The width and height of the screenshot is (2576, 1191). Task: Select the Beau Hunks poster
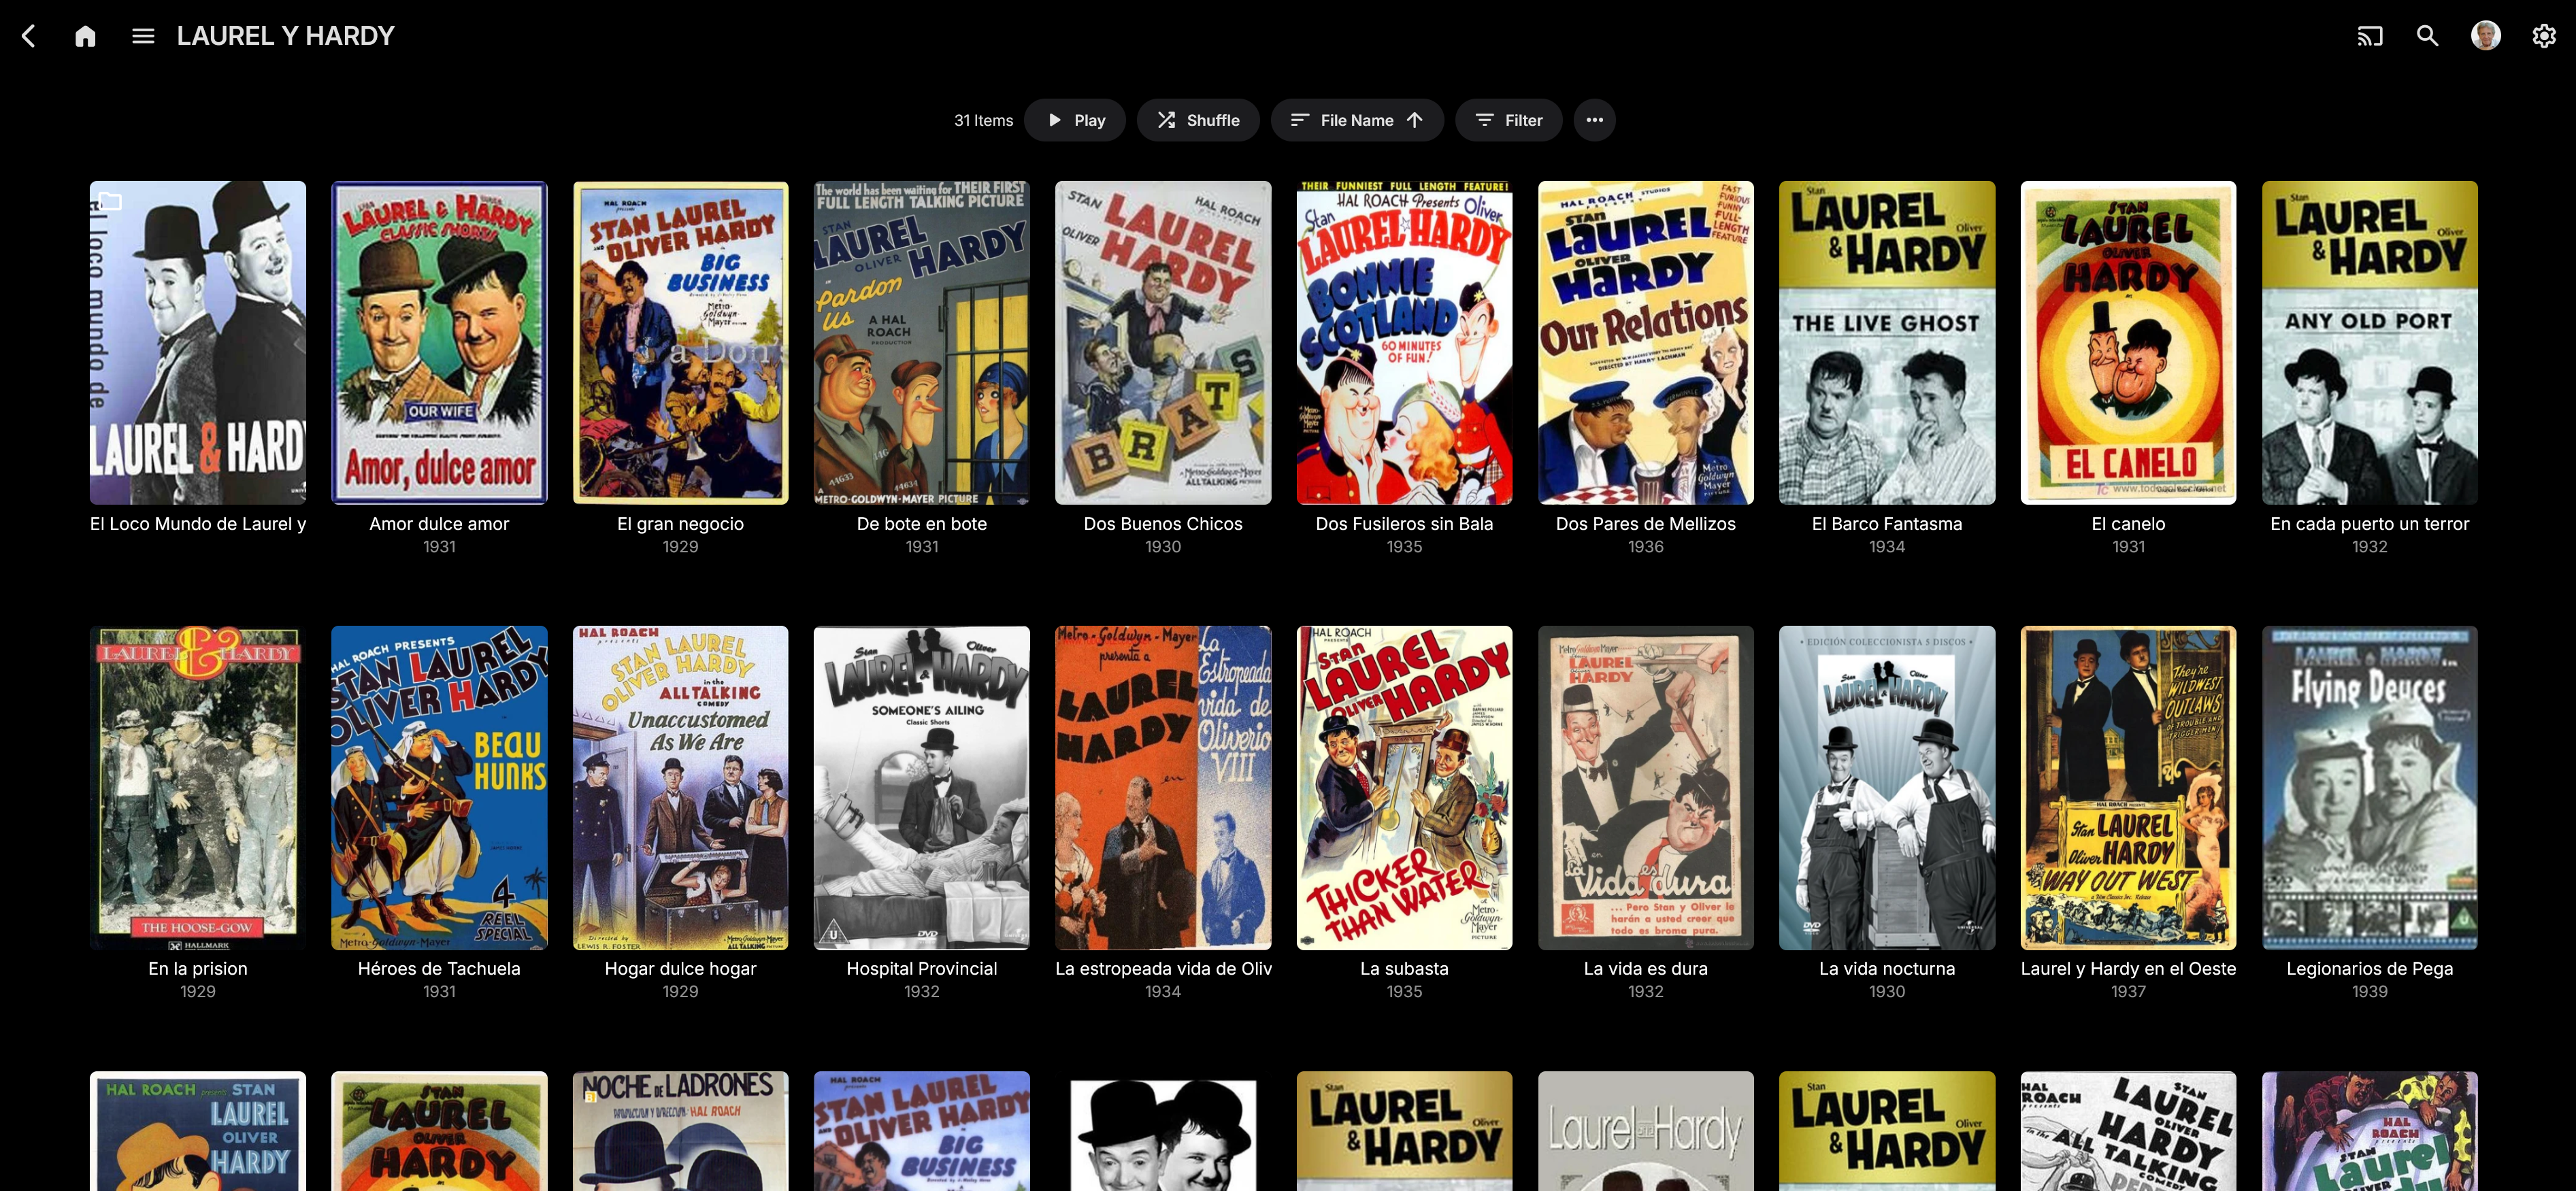coord(439,787)
